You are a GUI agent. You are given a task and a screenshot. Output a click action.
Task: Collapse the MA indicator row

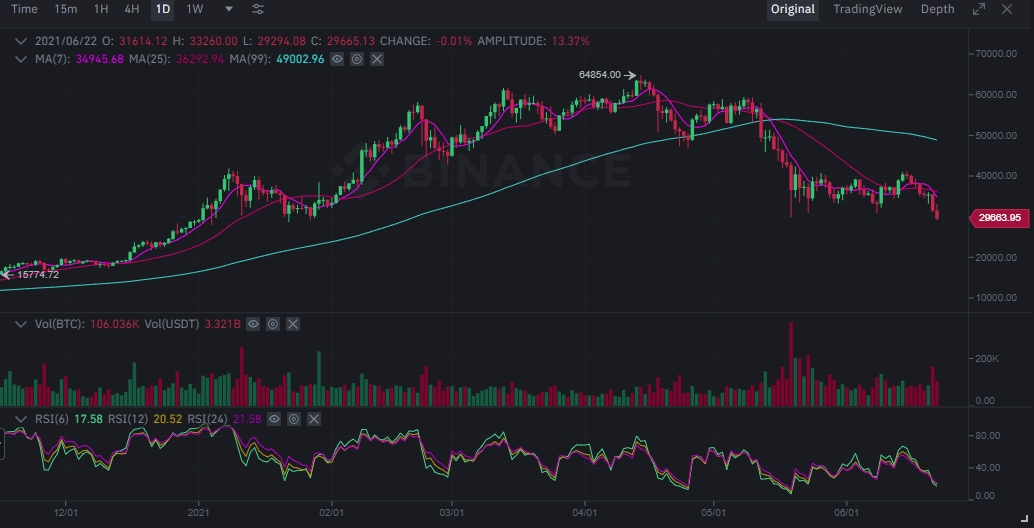[x=23, y=59]
